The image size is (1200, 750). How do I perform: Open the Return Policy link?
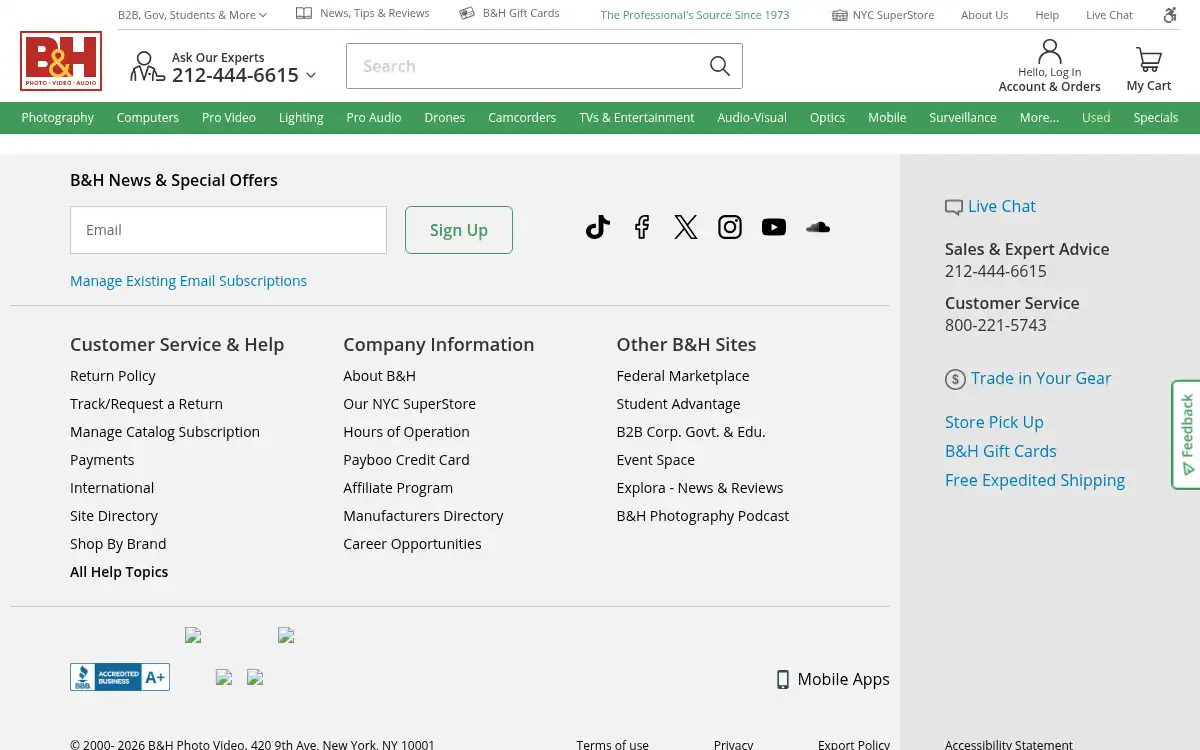(113, 376)
